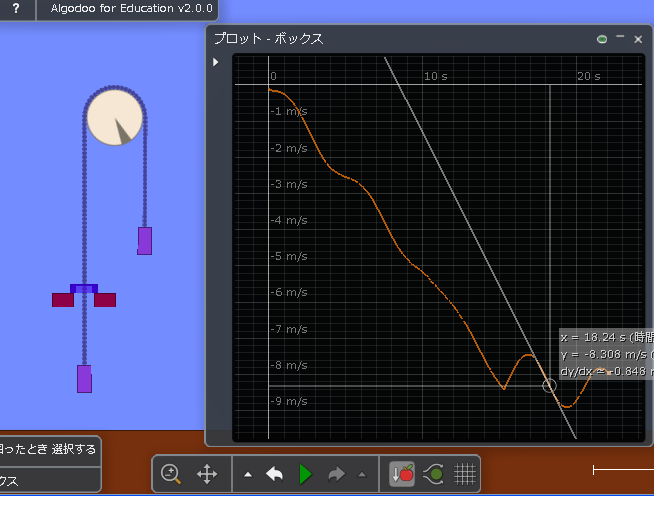Image resolution: width=654 pixels, height=505 pixels.
Task: Select the Pan/move view tool
Action: coord(207,474)
